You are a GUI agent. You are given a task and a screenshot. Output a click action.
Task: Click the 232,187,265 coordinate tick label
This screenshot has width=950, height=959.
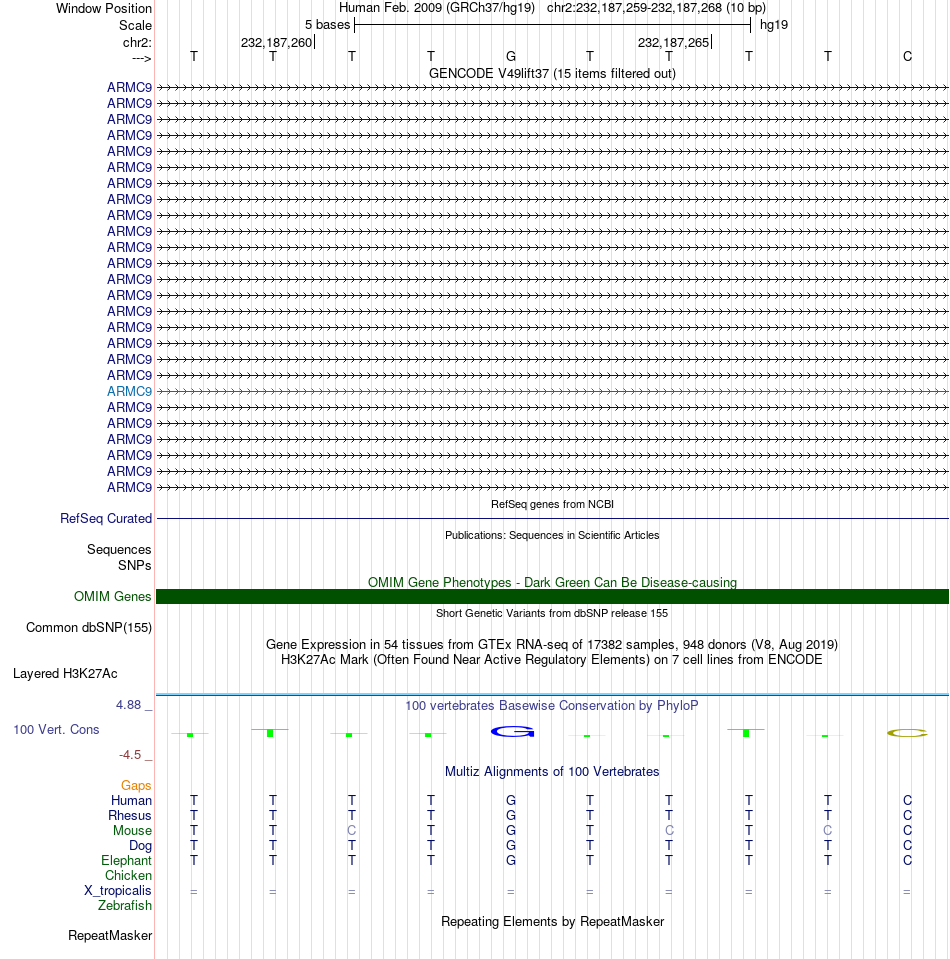pyautogui.click(x=674, y=42)
